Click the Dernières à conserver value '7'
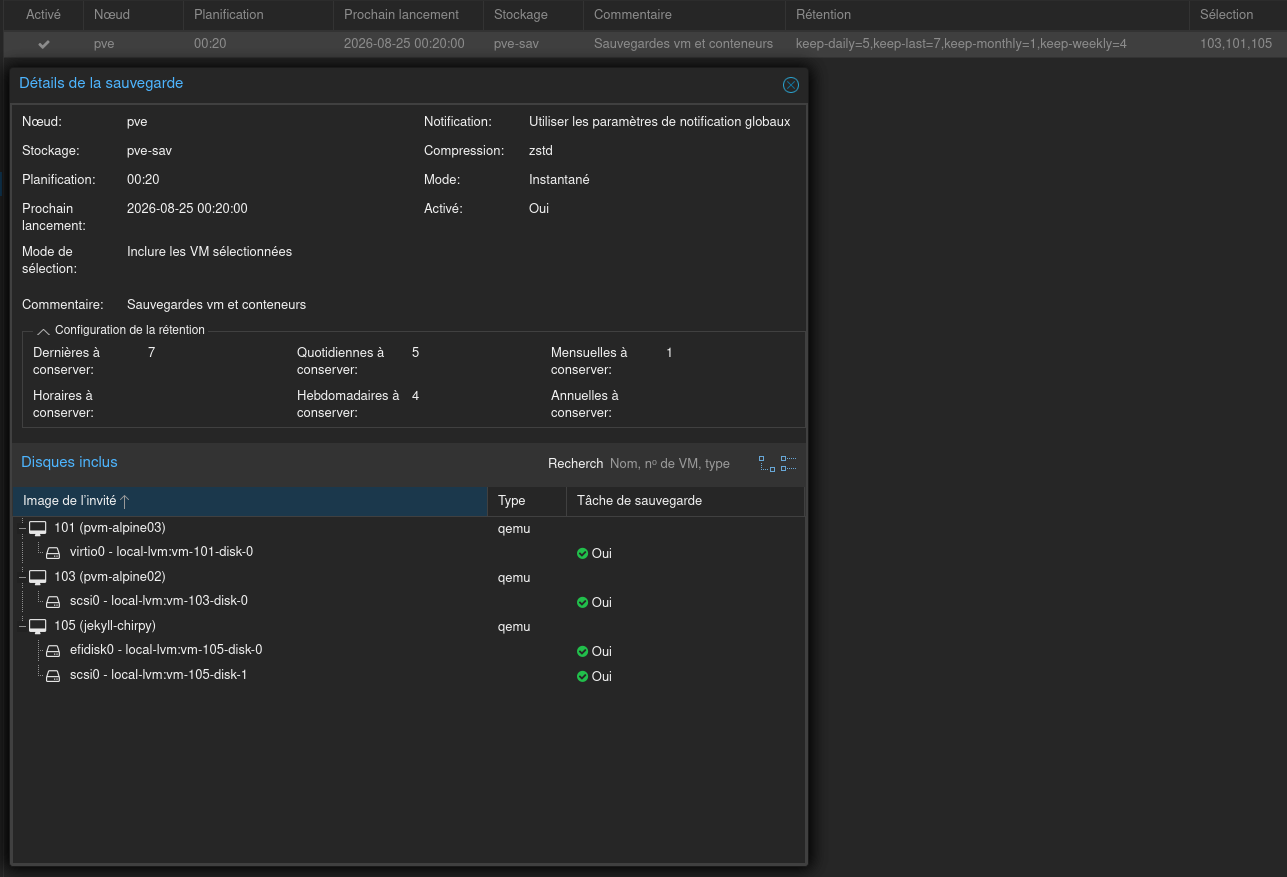The width and height of the screenshot is (1287, 877). [152, 353]
